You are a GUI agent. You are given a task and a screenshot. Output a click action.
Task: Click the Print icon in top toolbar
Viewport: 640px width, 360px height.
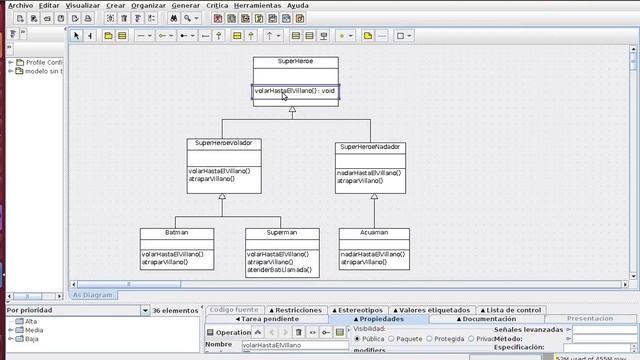point(88,18)
